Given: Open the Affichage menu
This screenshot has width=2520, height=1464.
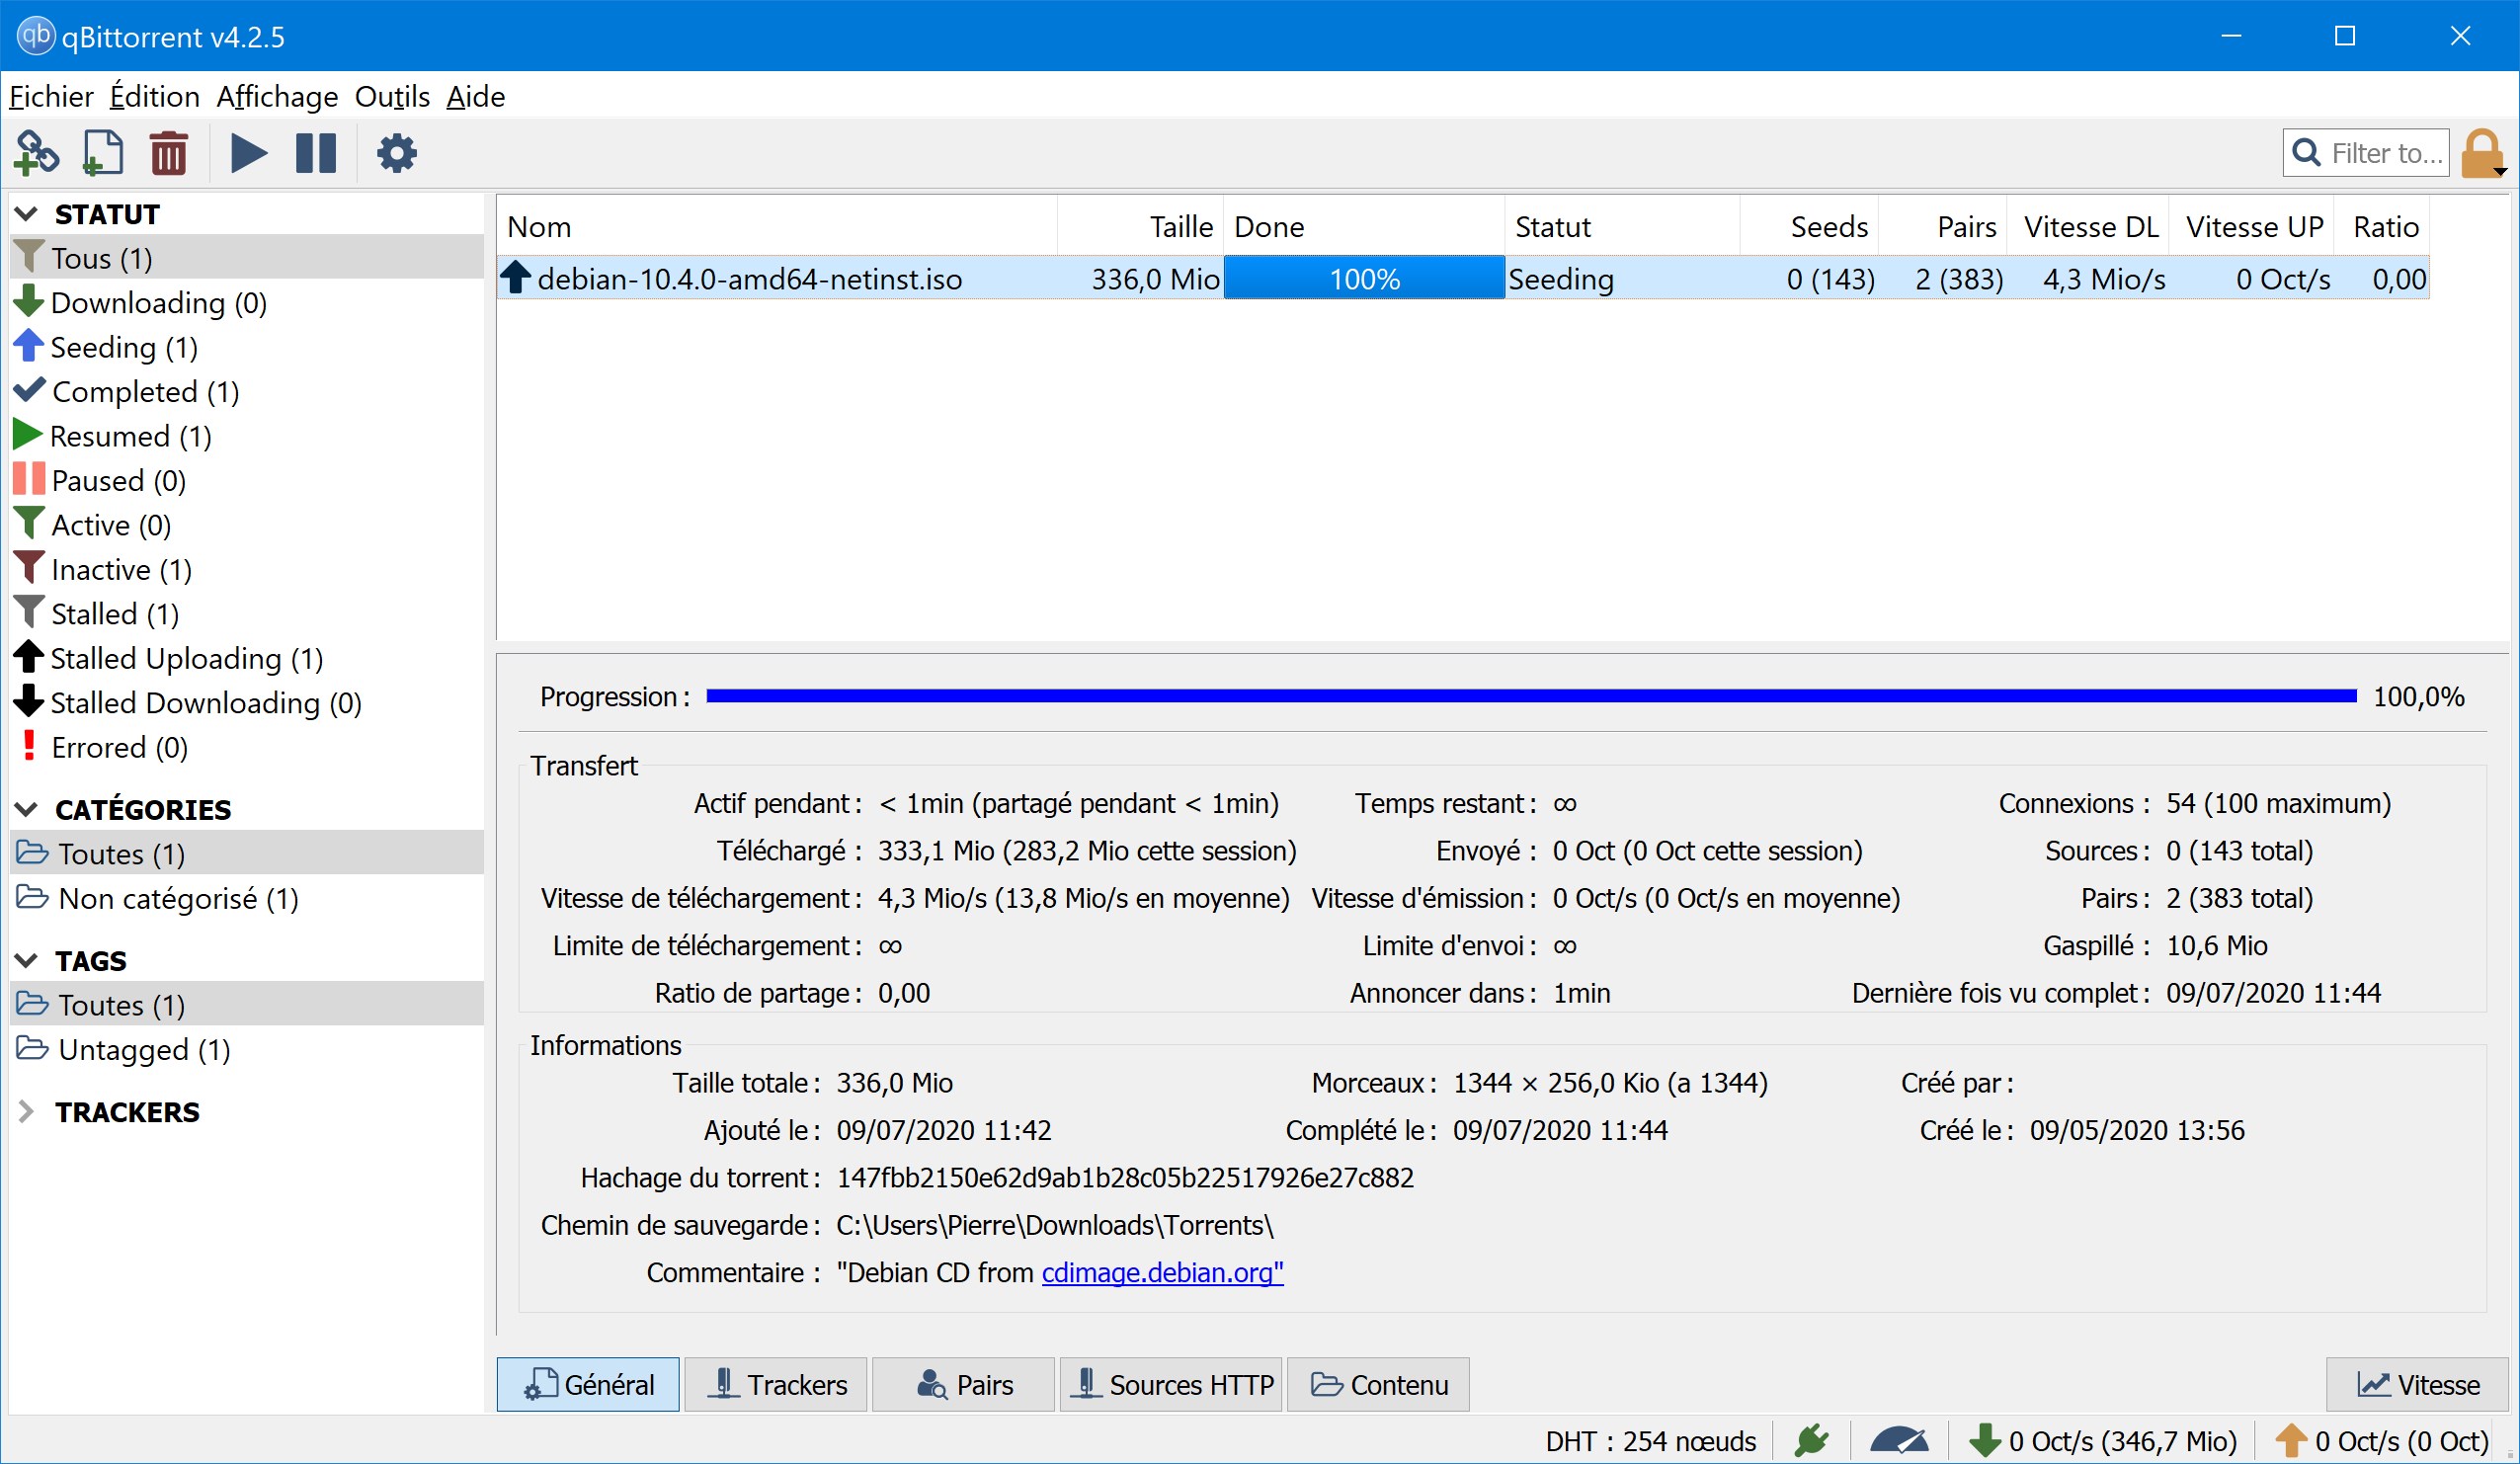Looking at the screenshot, I should pos(278,97).
